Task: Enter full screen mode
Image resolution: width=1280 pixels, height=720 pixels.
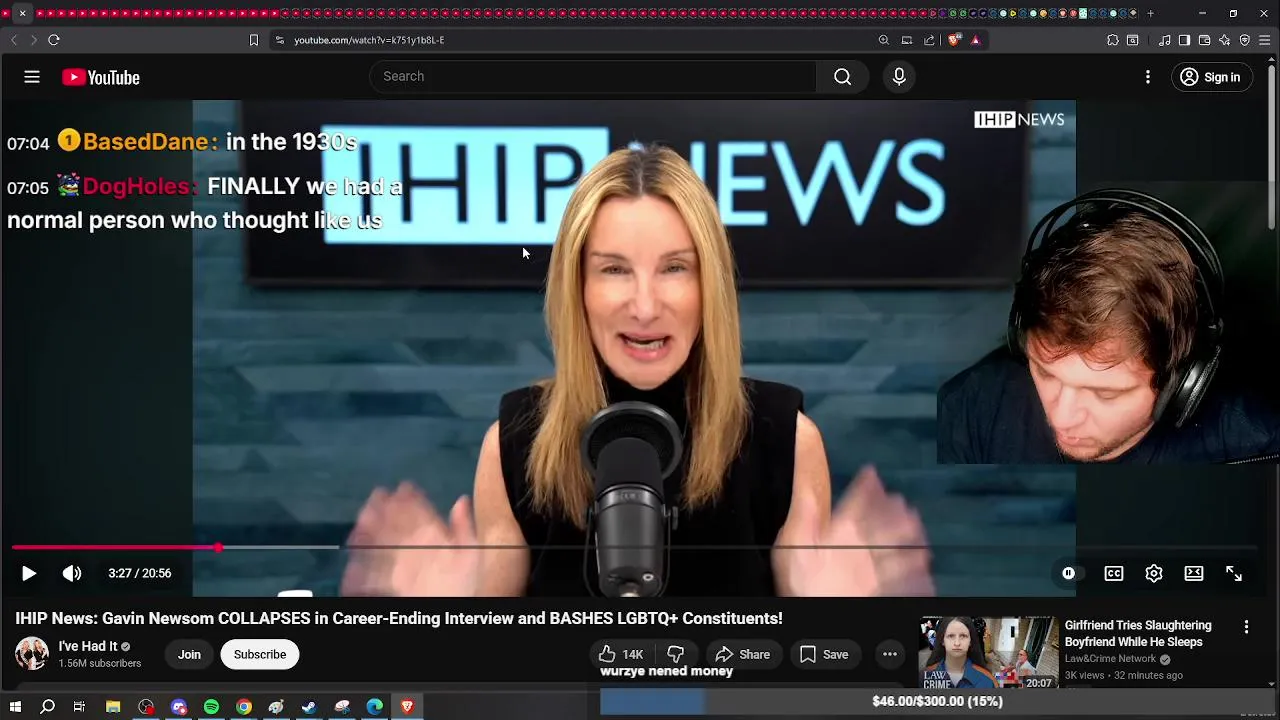Action: 1234,573
